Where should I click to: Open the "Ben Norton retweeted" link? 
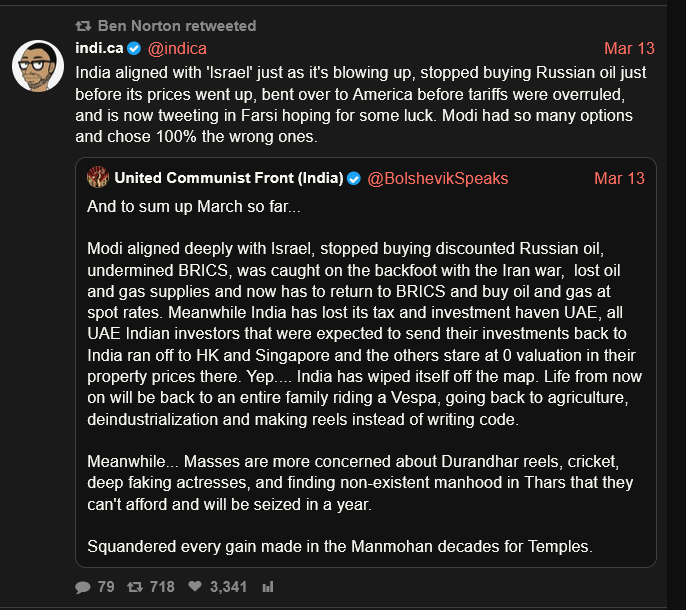[177, 25]
